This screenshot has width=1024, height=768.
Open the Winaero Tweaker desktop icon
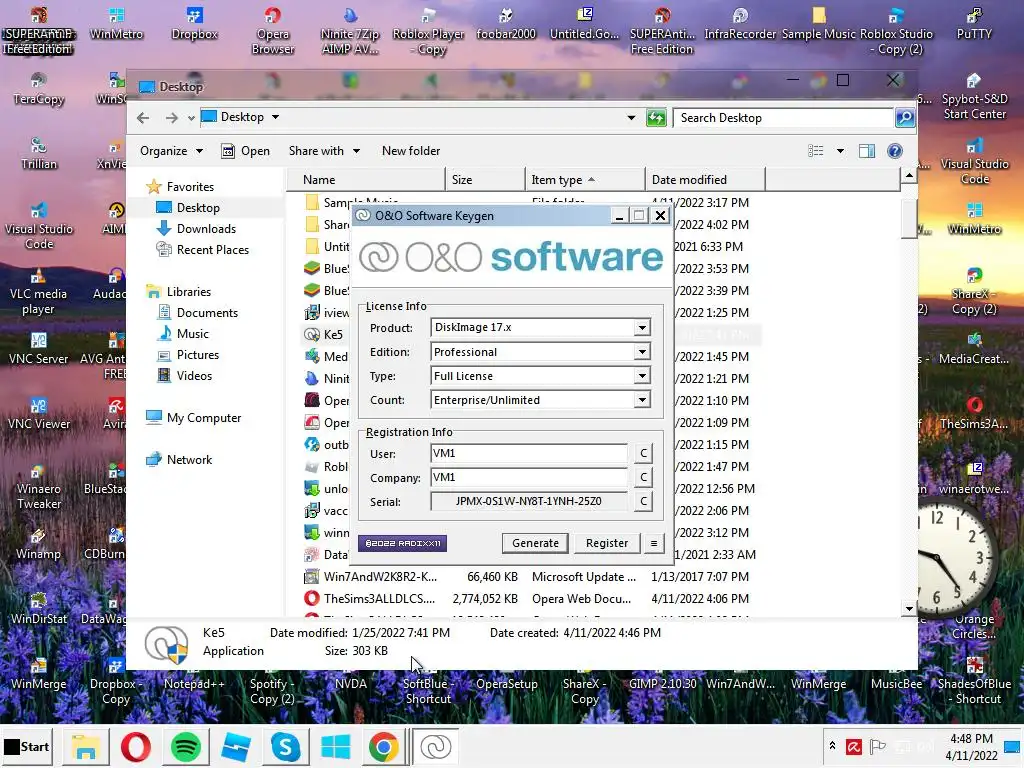coord(39,487)
